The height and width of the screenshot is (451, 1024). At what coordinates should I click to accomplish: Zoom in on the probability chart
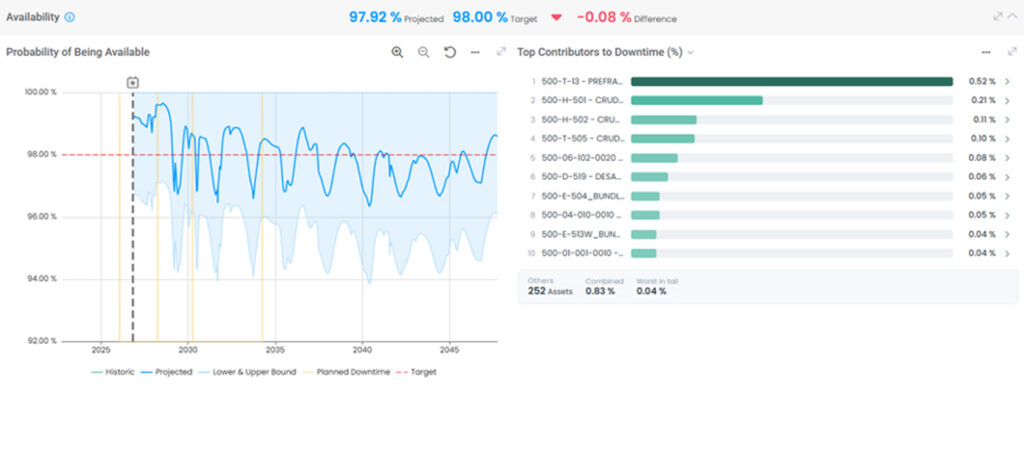[397, 52]
